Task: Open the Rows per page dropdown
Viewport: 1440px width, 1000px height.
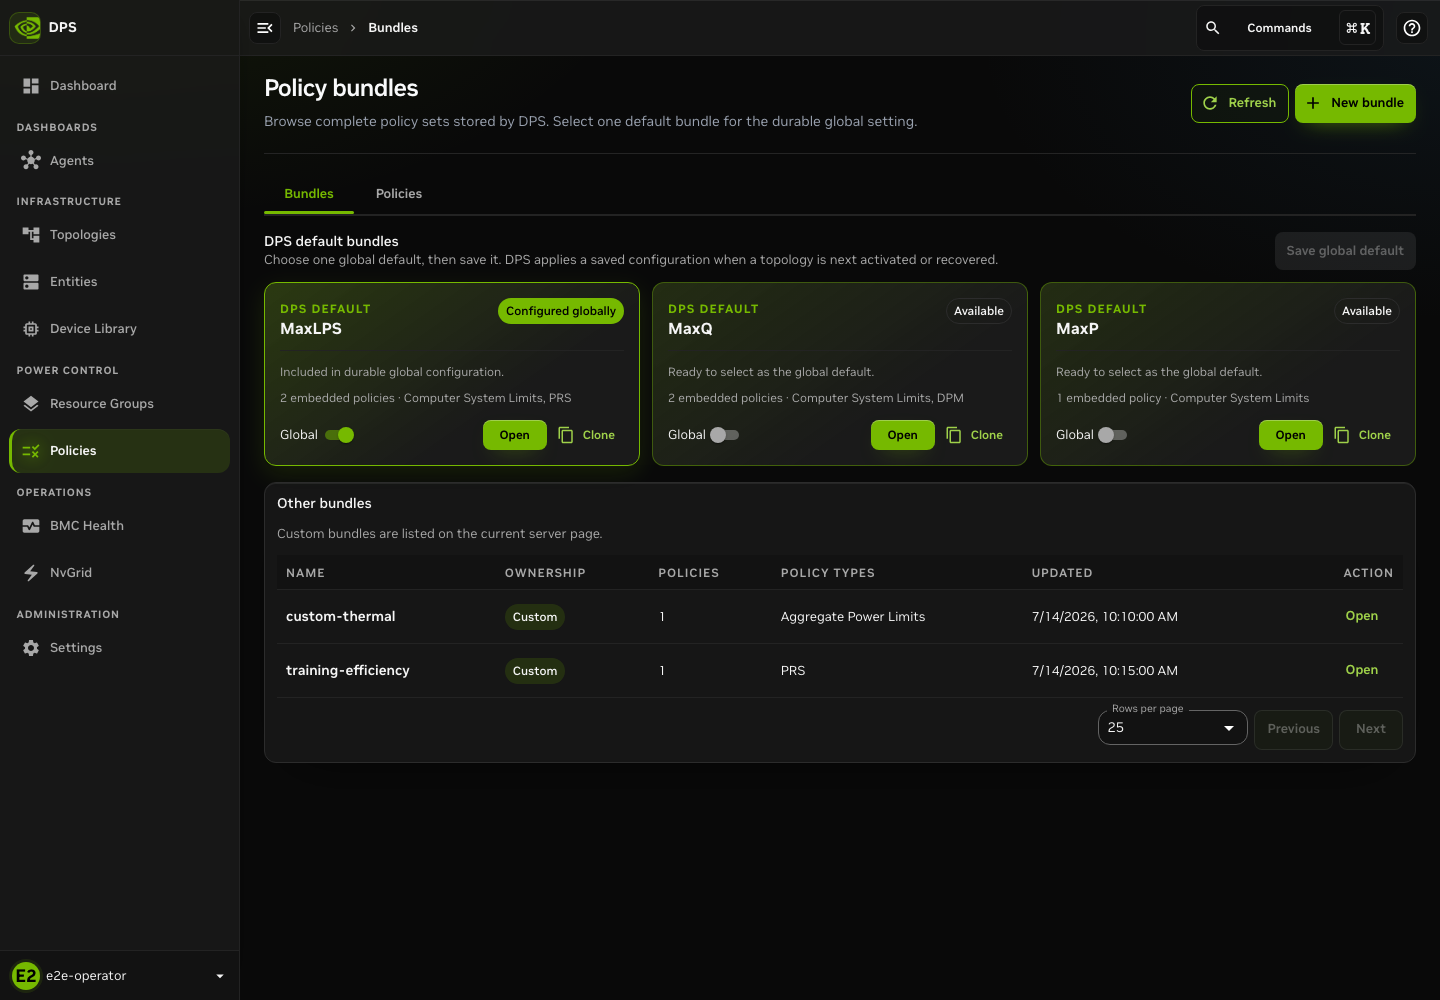Action: coord(1172,728)
